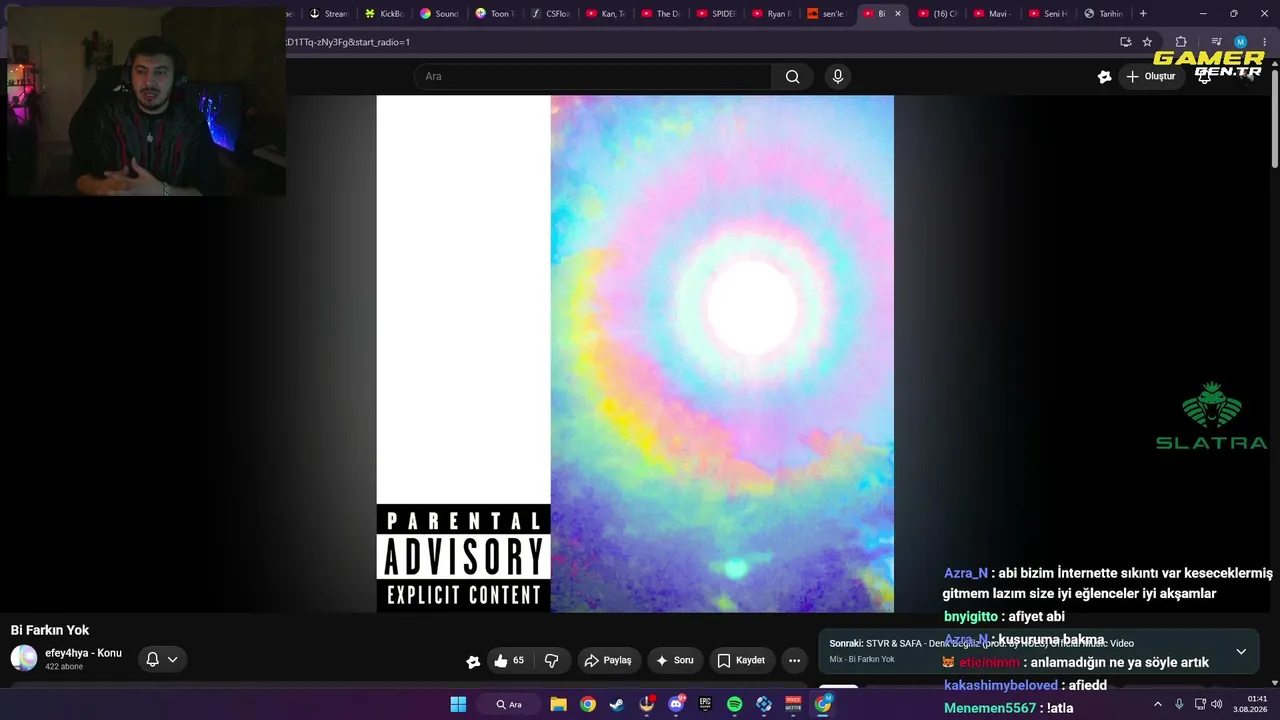Open the taskbar volume control

pos(1217,704)
